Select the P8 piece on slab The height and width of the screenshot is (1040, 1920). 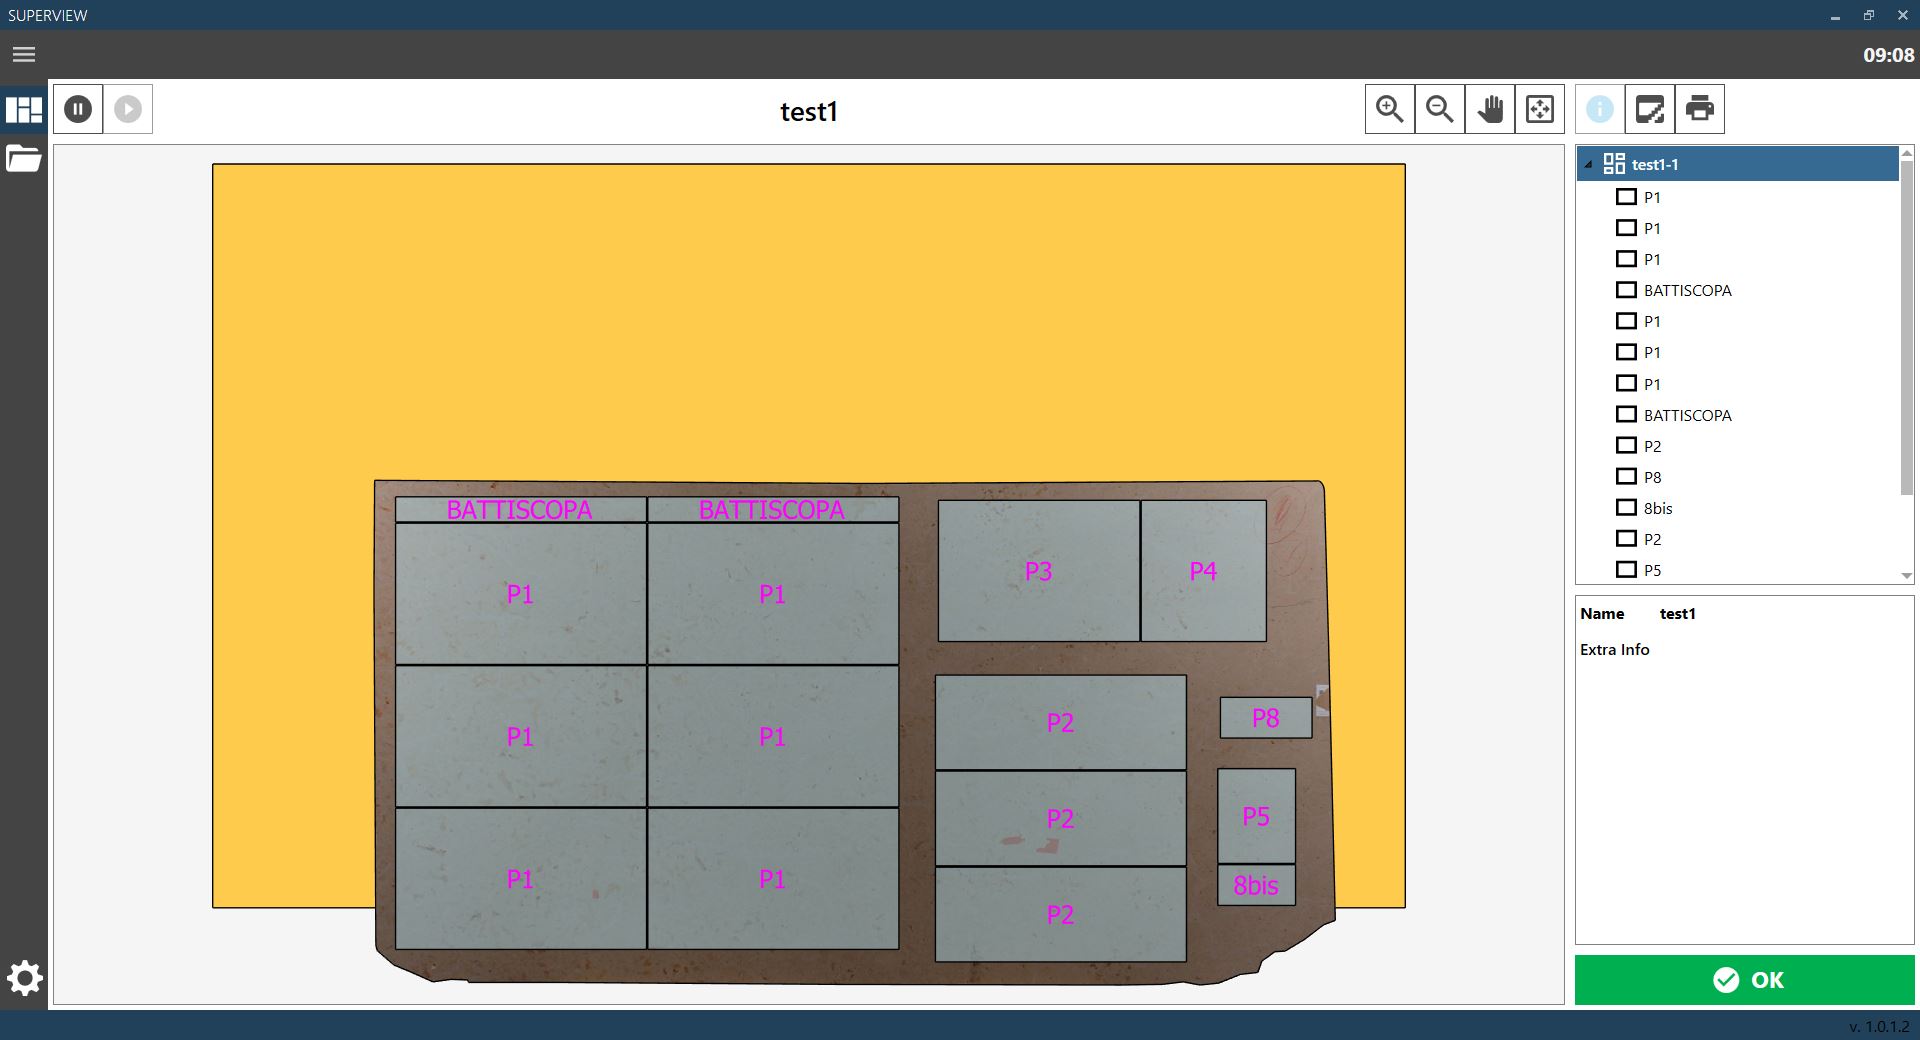click(x=1265, y=718)
